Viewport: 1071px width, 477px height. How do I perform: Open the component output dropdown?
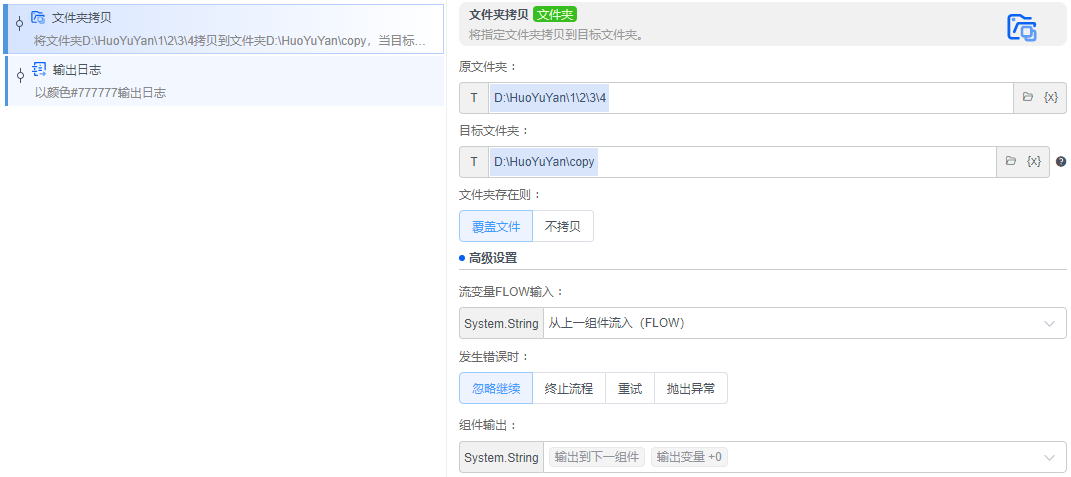coord(1049,457)
